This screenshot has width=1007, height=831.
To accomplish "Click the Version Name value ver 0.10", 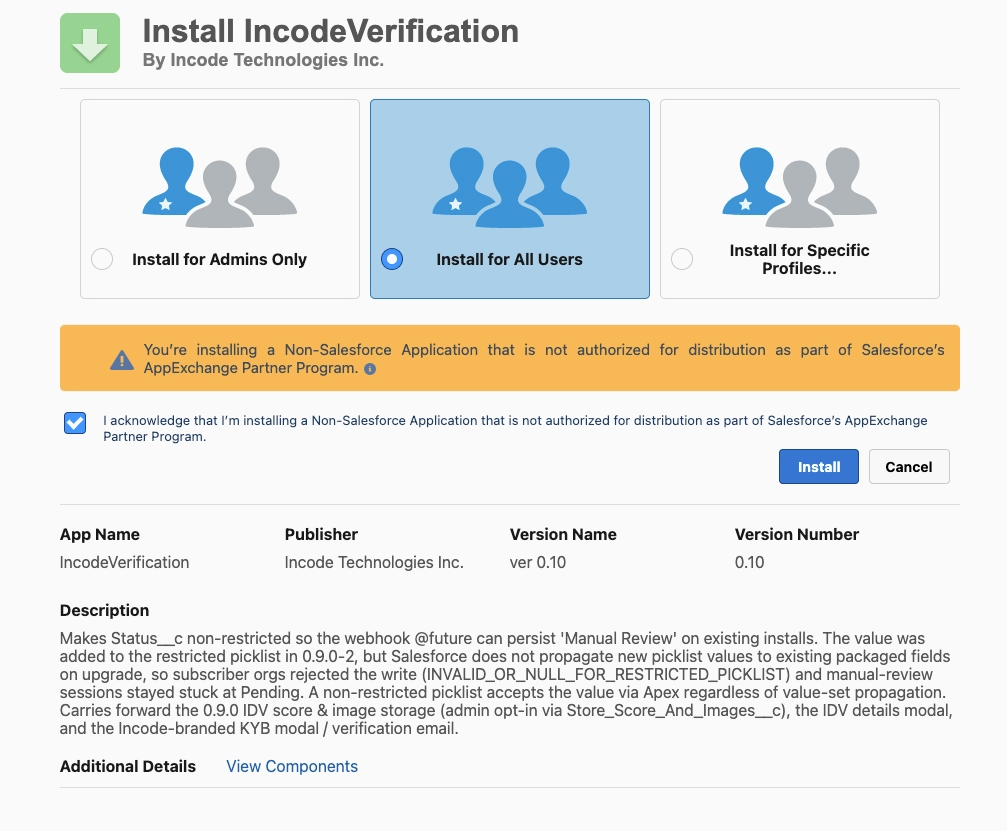I will (538, 563).
